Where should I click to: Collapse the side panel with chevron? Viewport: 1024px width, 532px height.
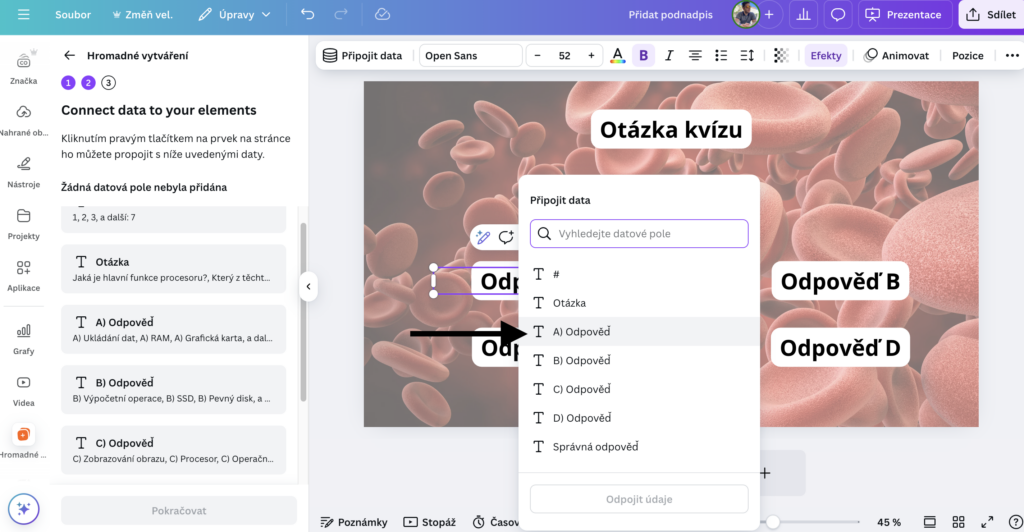click(x=308, y=287)
